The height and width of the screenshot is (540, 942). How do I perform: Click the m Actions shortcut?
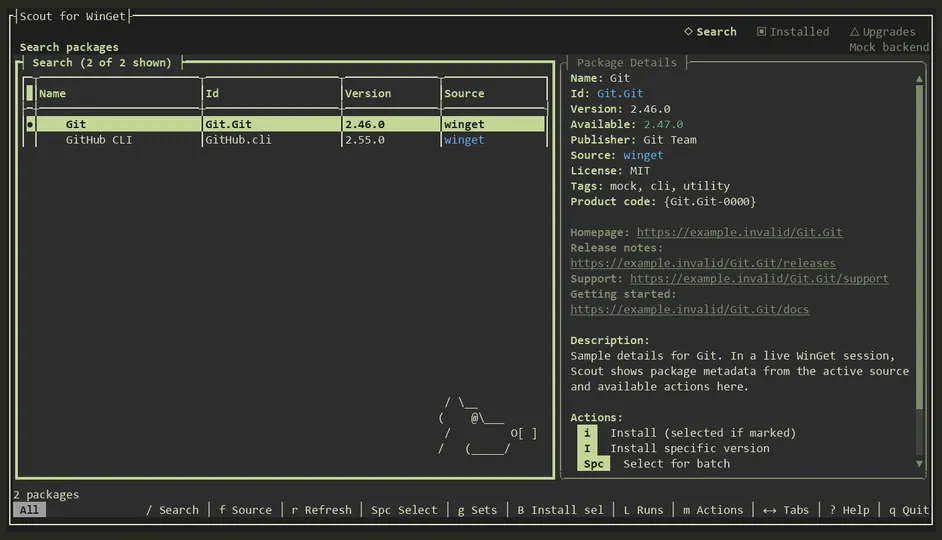tap(713, 510)
